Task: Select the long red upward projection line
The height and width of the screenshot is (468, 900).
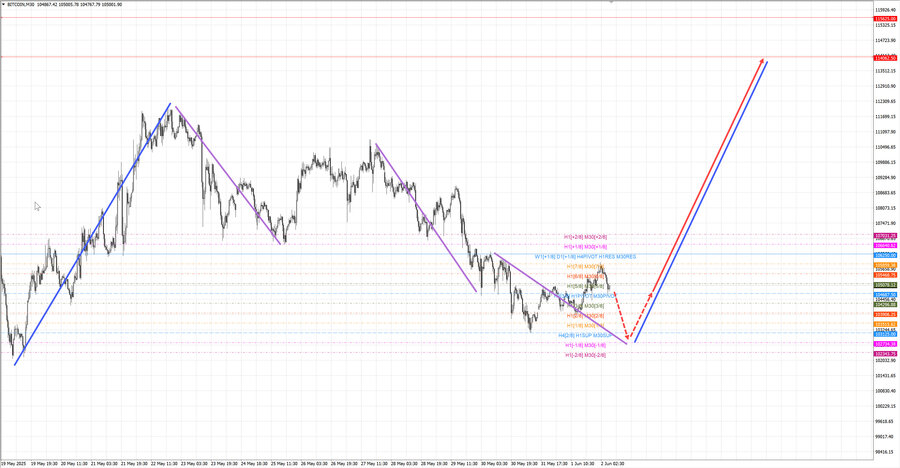Action: [x=708, y=176]
